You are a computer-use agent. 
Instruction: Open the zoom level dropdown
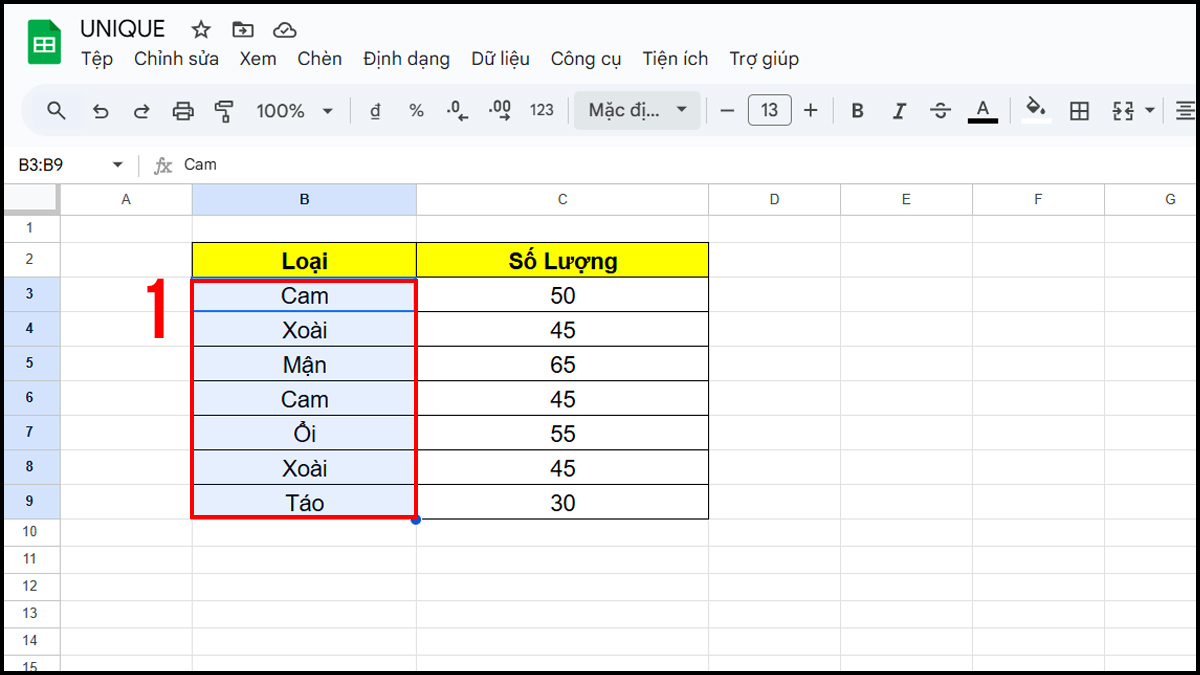point(295,111)
